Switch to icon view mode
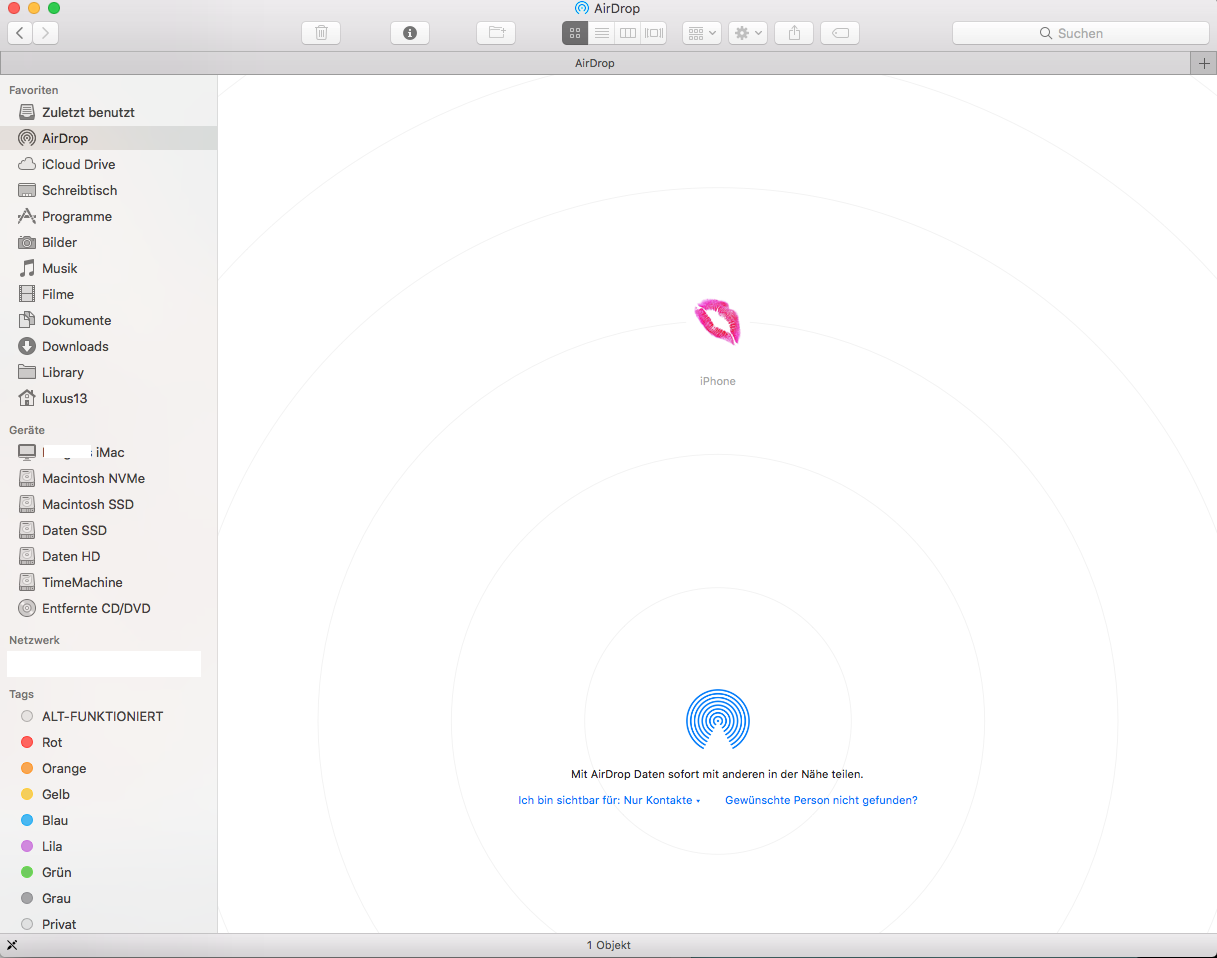The width and height of the screenshot is (1217, 958). point(575,33)
